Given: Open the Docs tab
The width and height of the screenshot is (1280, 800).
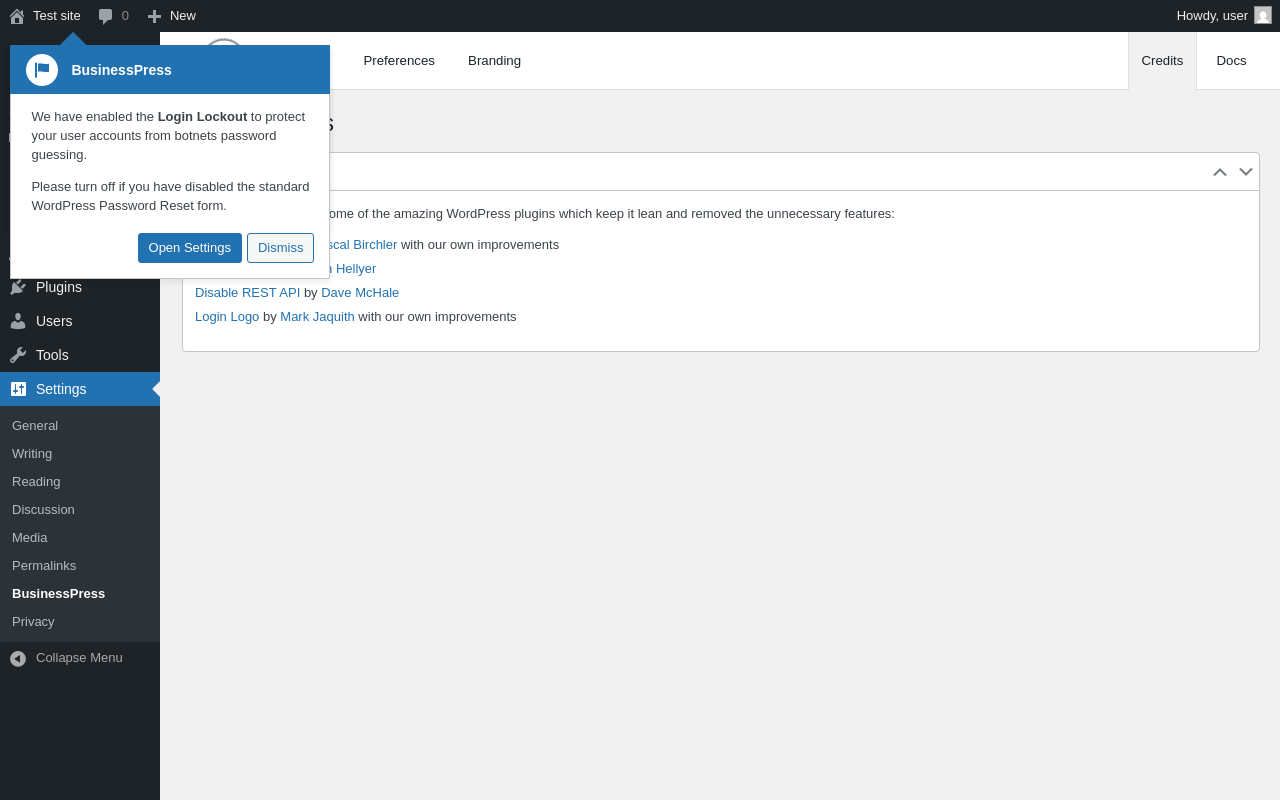Looking at the screenshot, I should click(x=1231, y=61).
